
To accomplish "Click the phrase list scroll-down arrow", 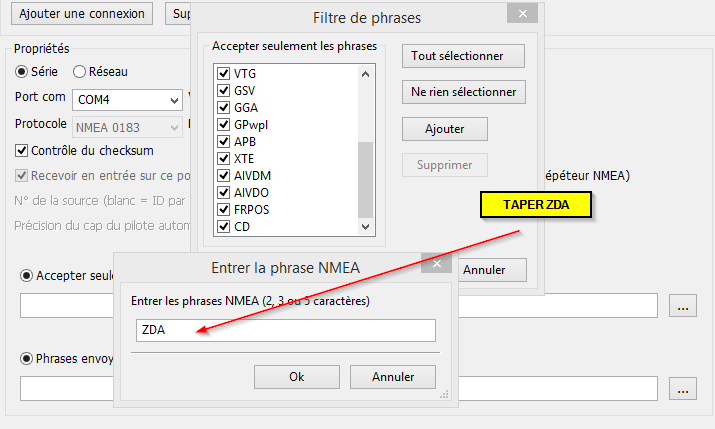I will (x=365, y=227).
